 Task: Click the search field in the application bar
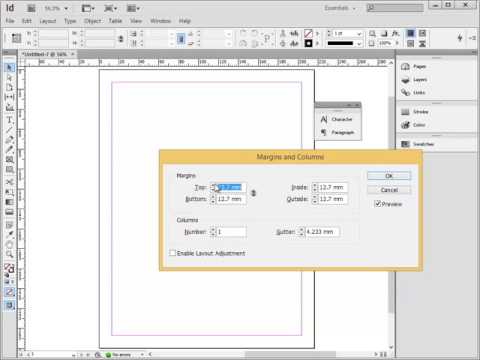[x=395, y=8]
